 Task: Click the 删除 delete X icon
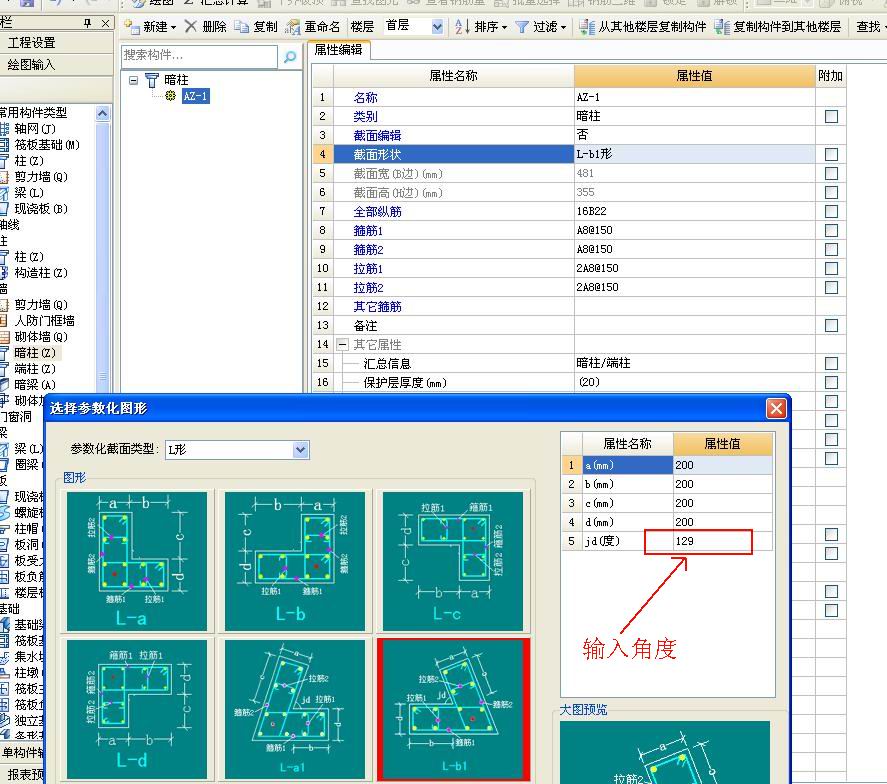(191, 26)
